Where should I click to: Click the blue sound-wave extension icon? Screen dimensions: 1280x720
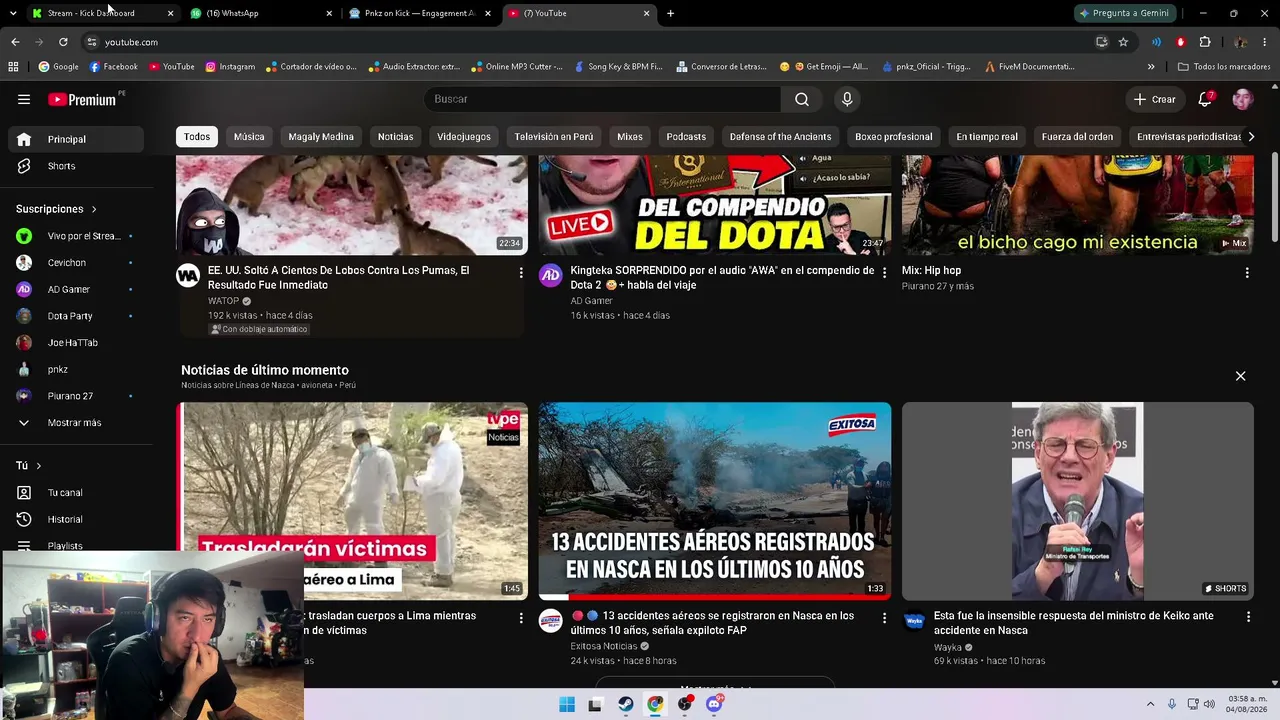click(x=1157, y=42)
